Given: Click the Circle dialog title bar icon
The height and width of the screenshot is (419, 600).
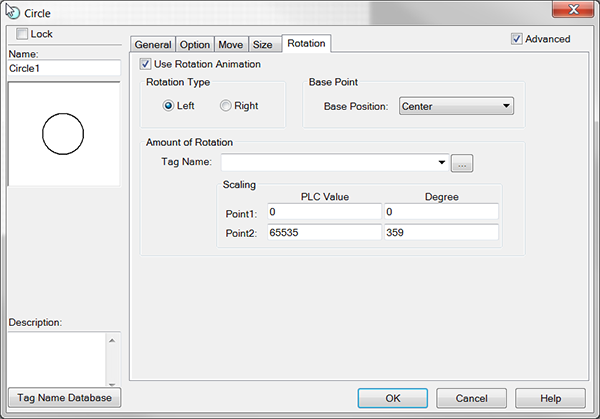Looking at the screenshot, I should tap(12, 13).
